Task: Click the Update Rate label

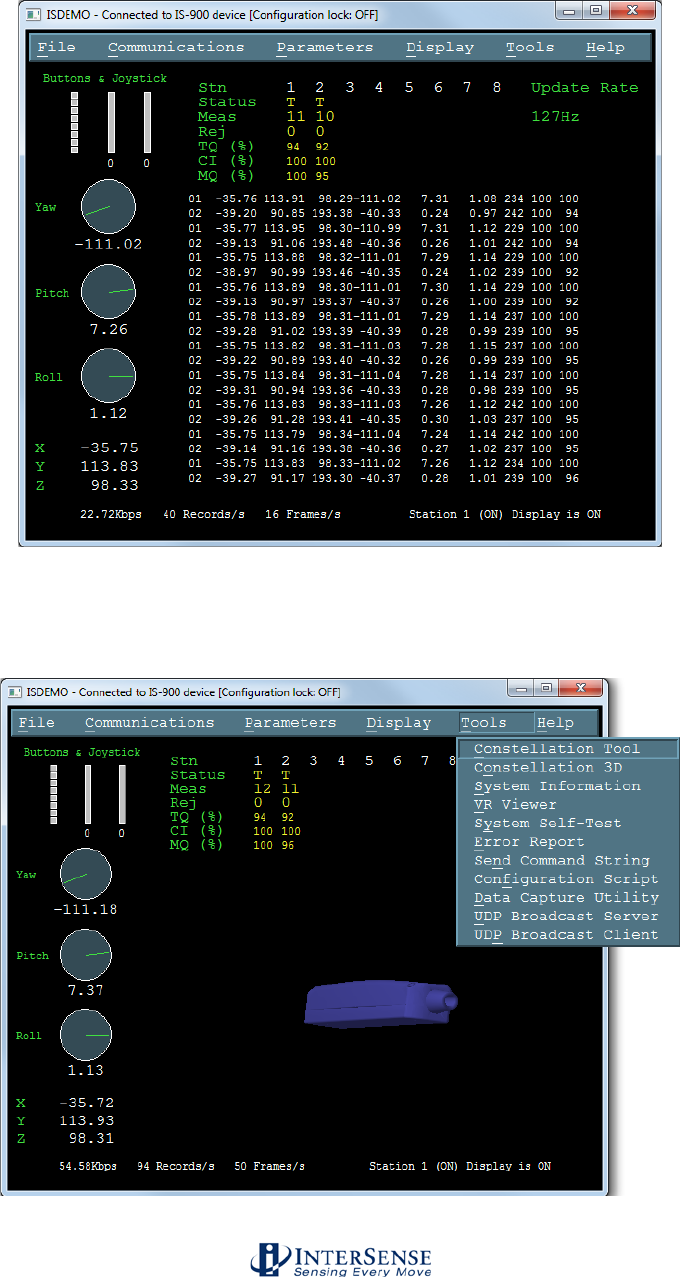Action: pyautogui.click(x=584, y=87)
